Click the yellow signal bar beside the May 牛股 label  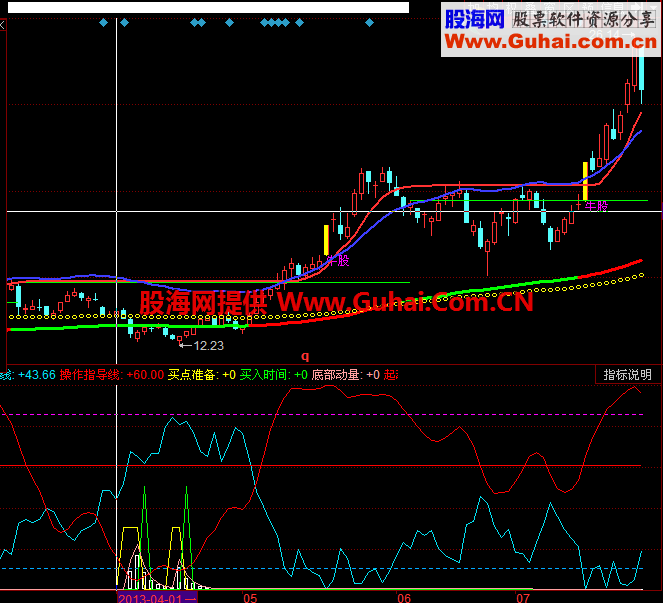tap(326, 240)
